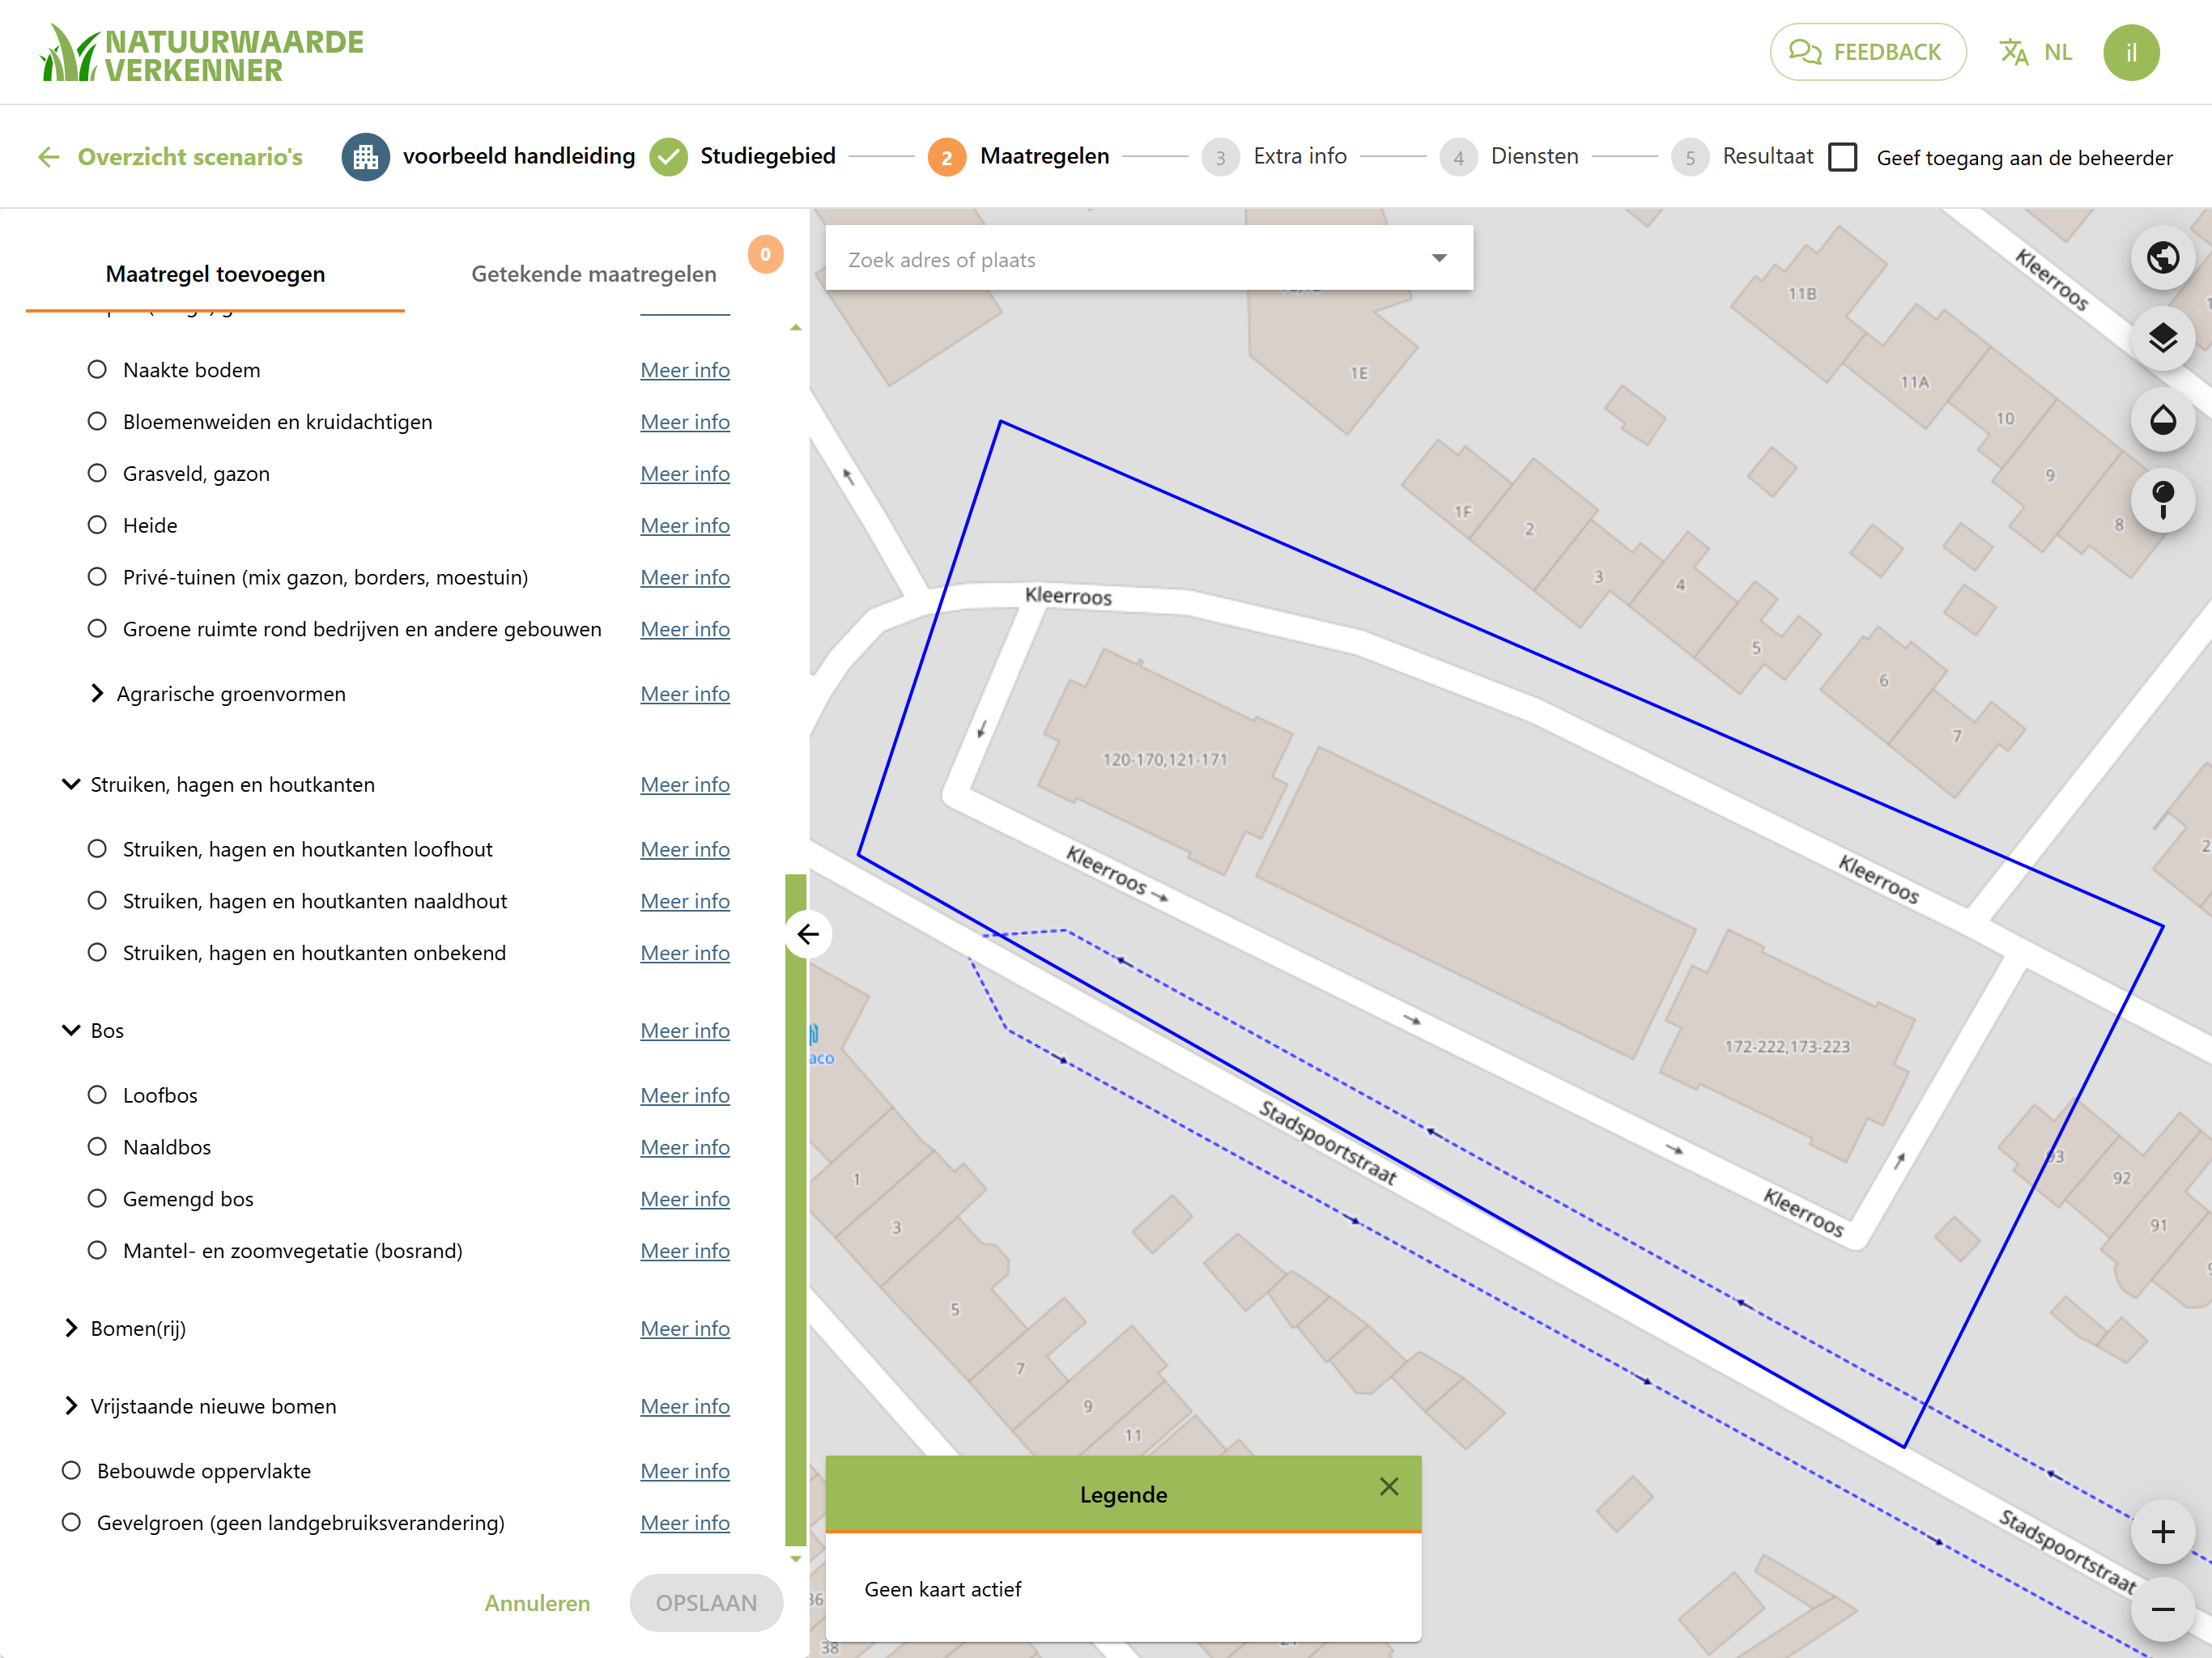Click the green vertical scrollbar of measures list
Screen dimensions: 2212x1658
coord(796,1210)
